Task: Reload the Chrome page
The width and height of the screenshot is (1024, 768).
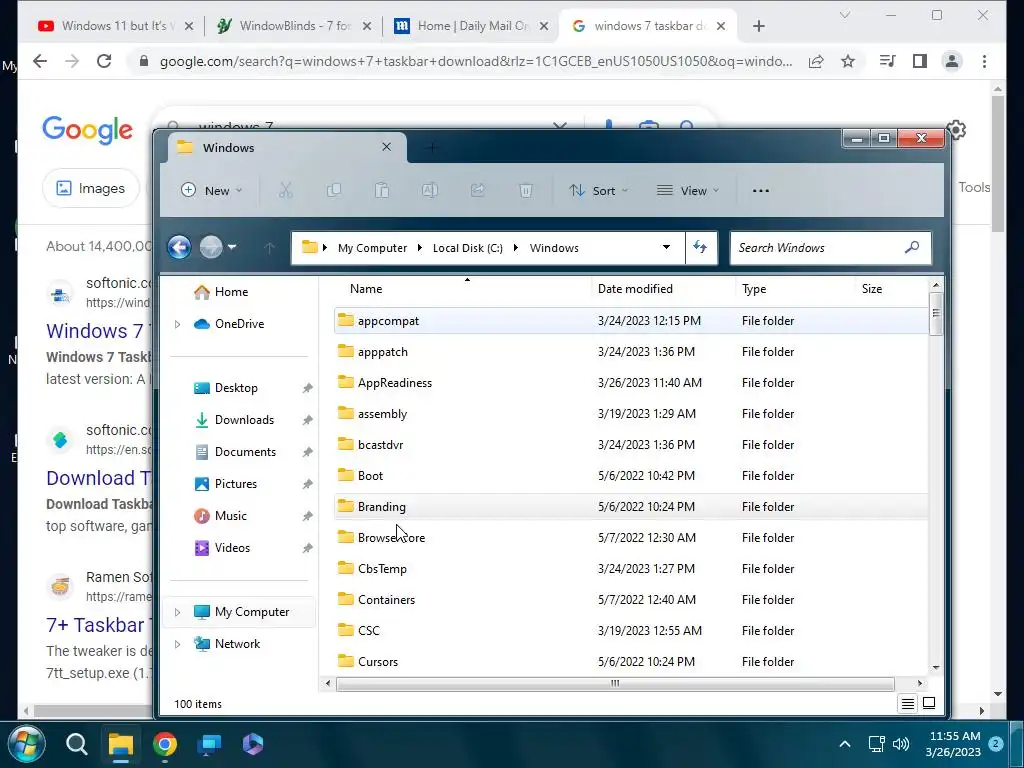Action: point(104,61)
